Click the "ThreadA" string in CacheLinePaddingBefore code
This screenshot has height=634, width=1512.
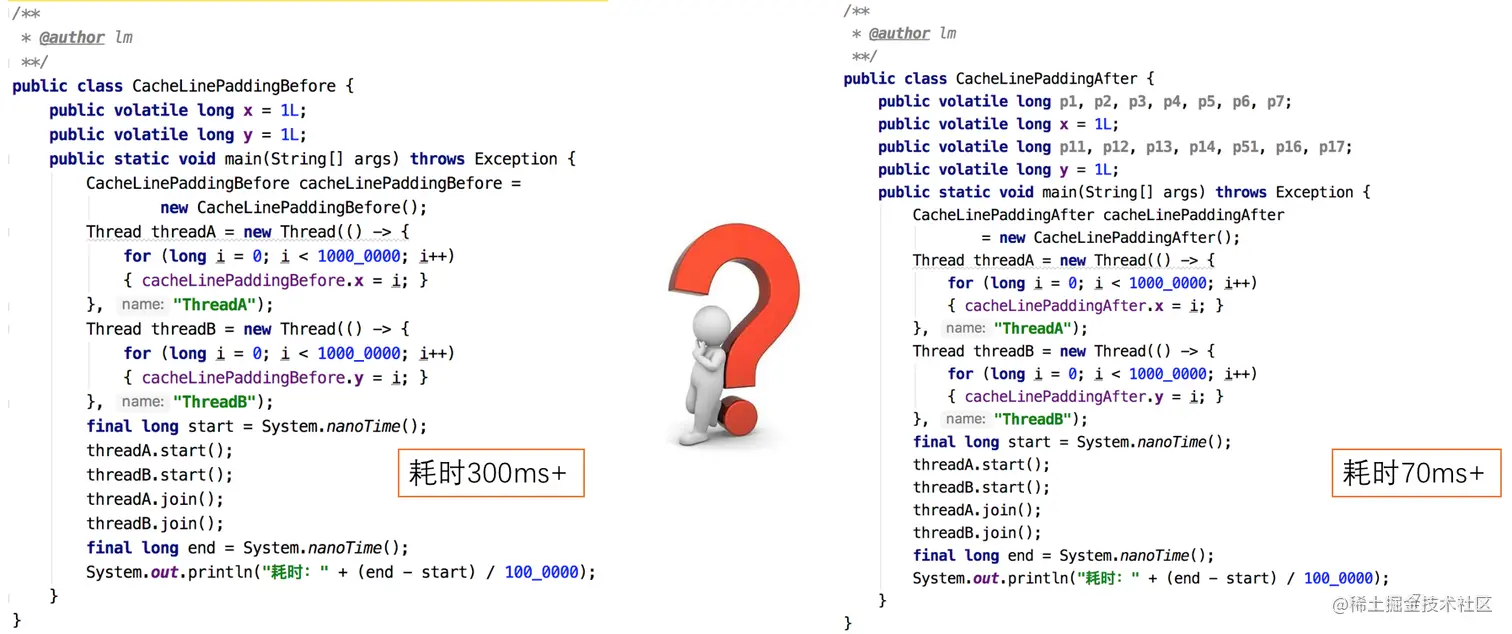[x=217, y=305]
